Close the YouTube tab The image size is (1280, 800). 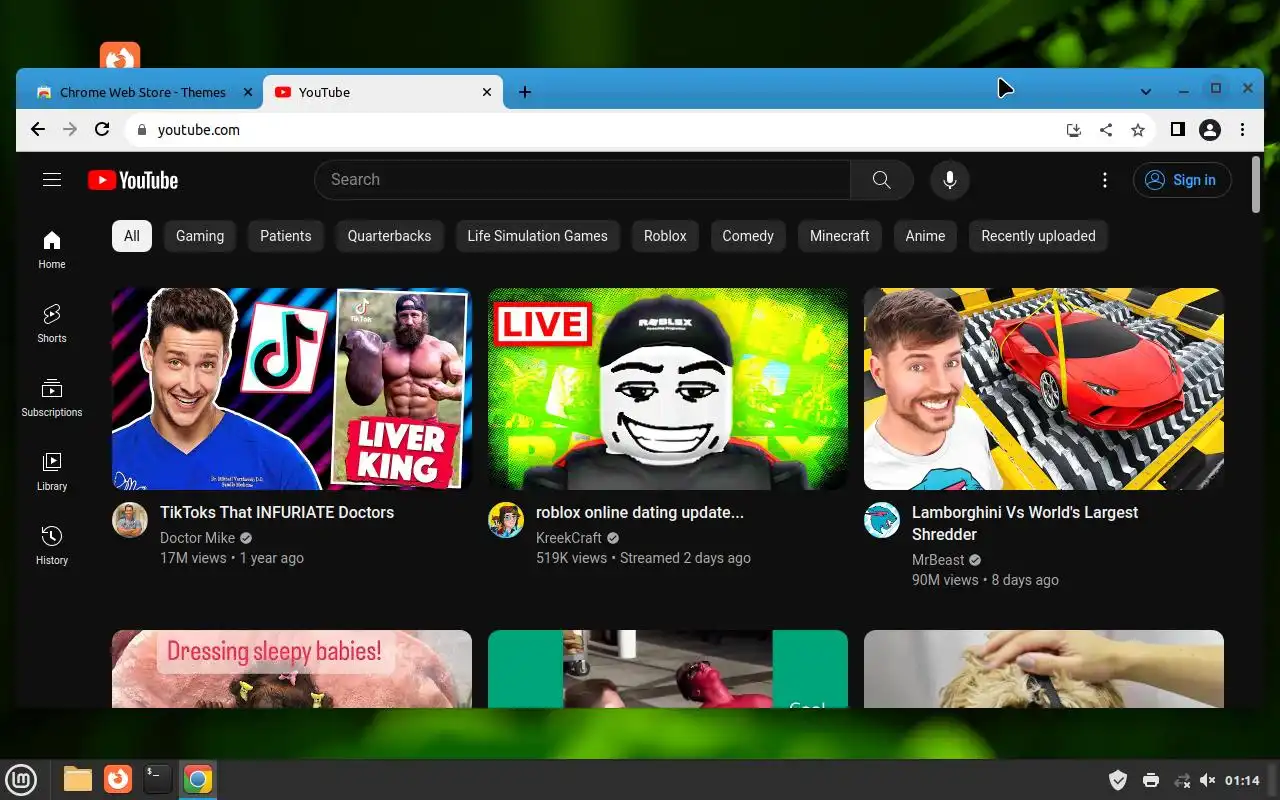click(x=487, y=92)
